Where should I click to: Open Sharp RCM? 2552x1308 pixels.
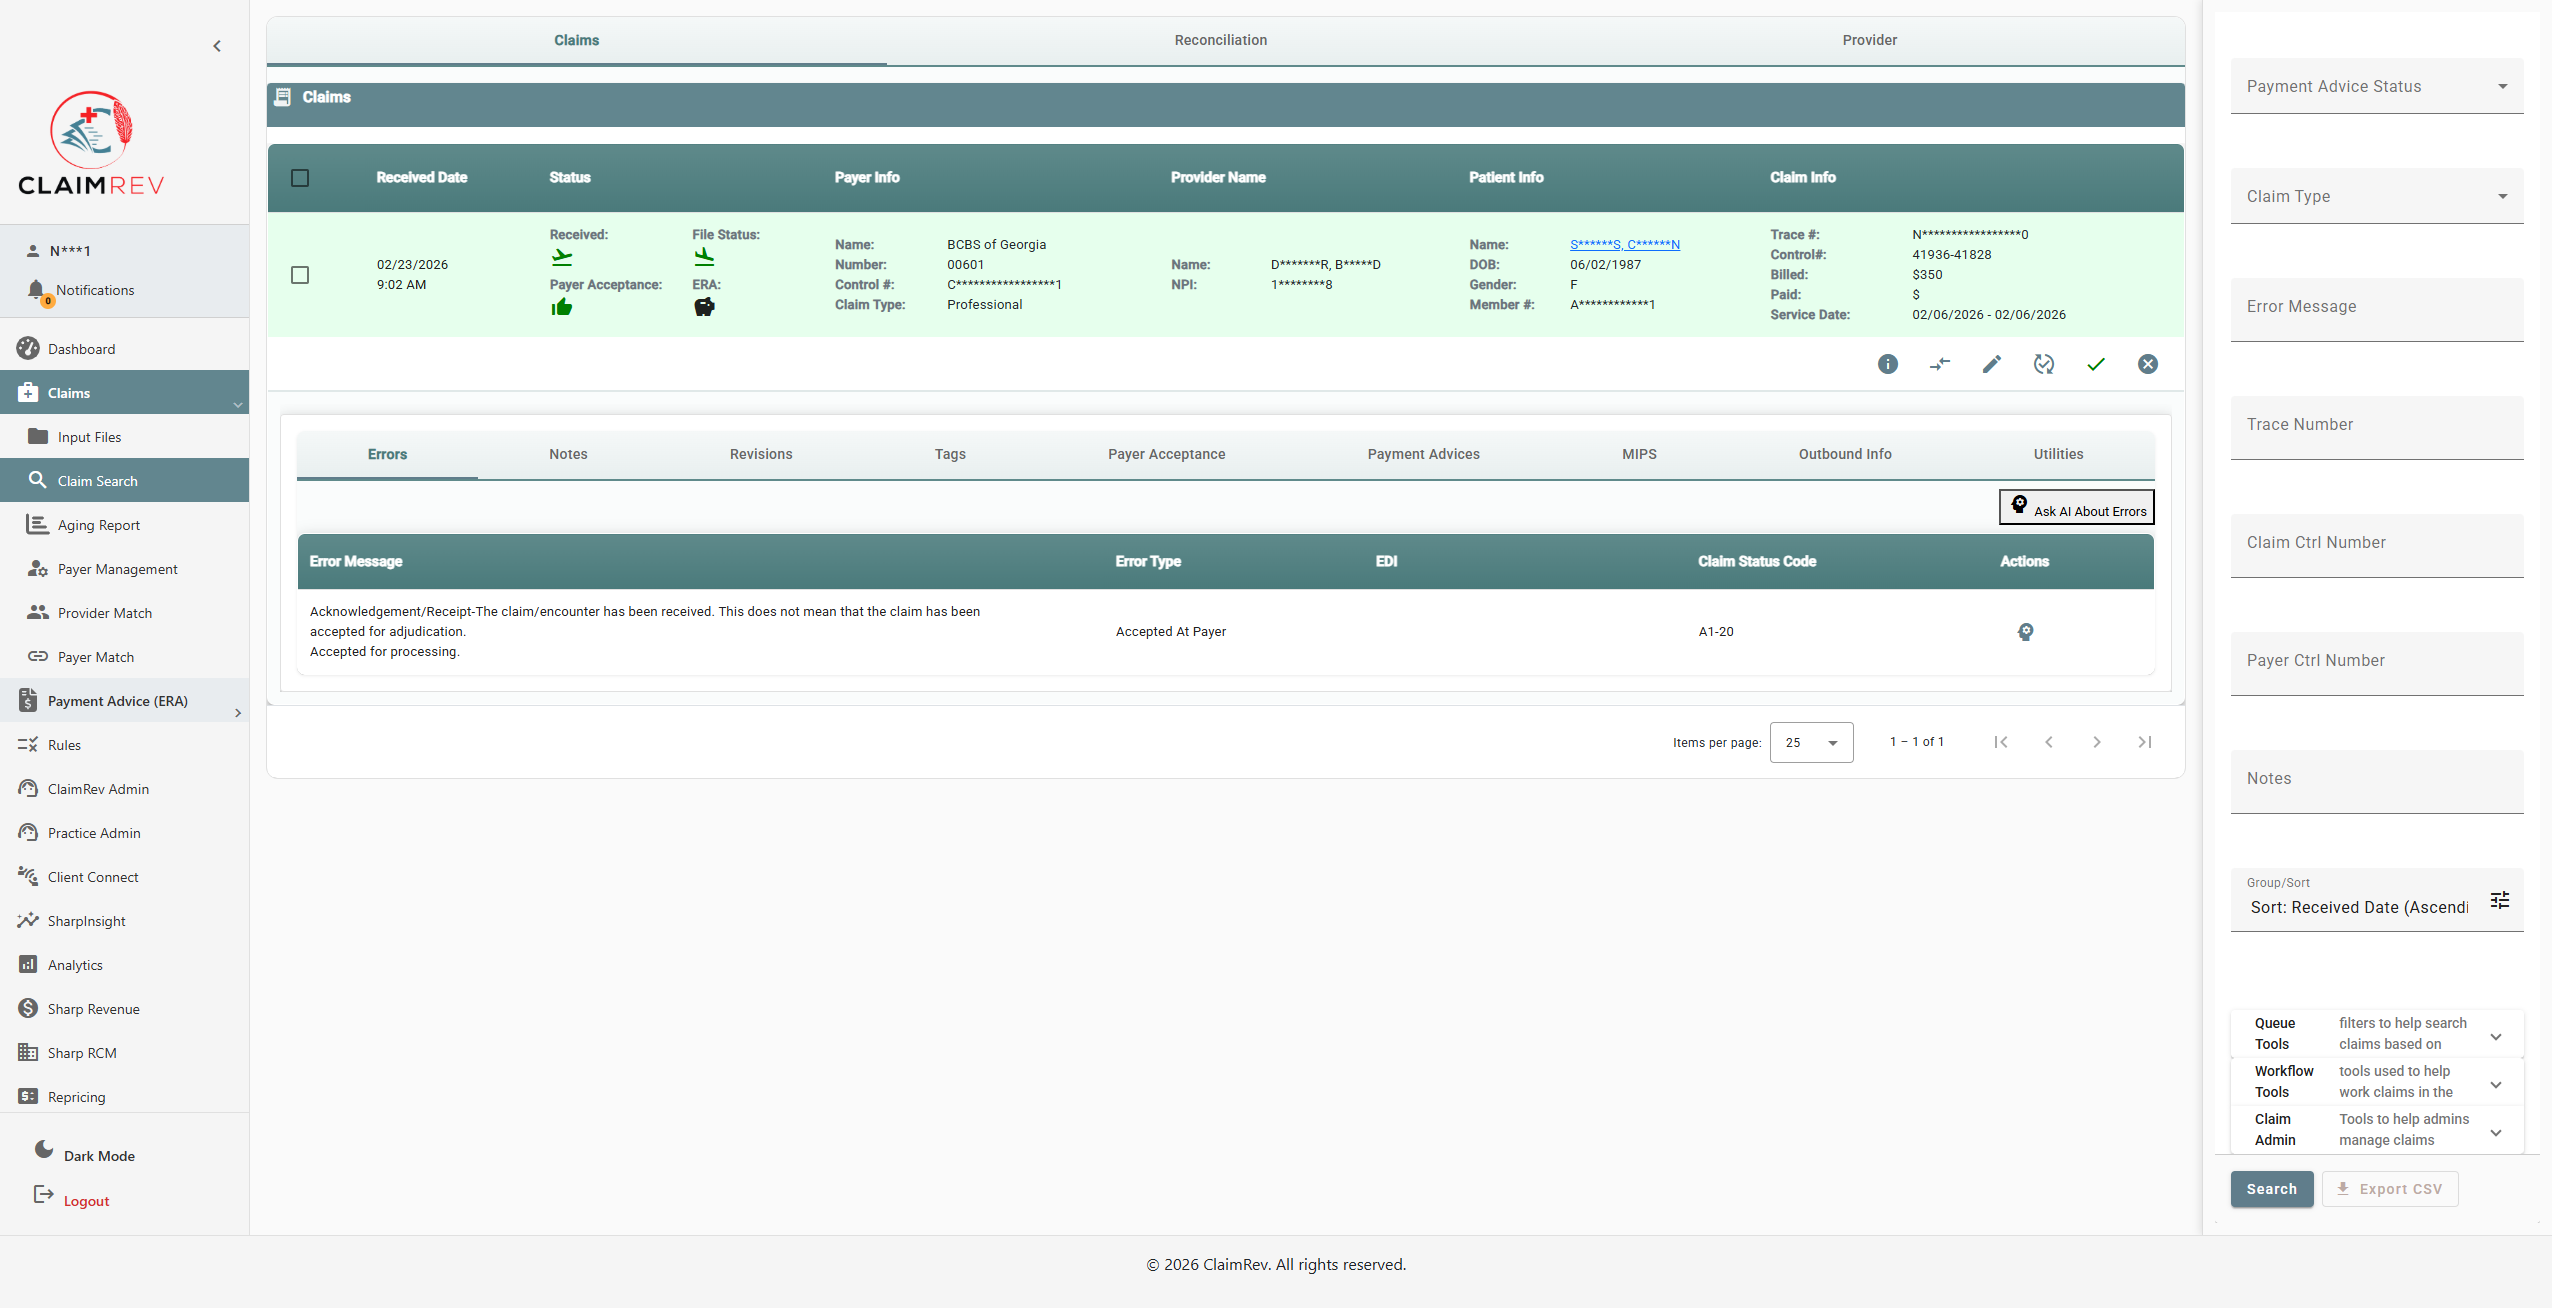click(124, 1053)
